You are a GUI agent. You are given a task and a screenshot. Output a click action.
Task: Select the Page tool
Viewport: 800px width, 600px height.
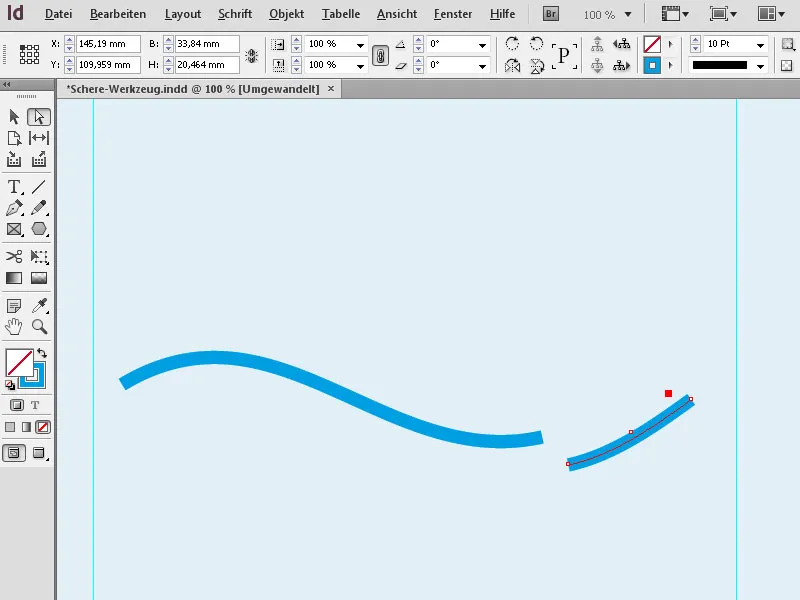(14, 138)
